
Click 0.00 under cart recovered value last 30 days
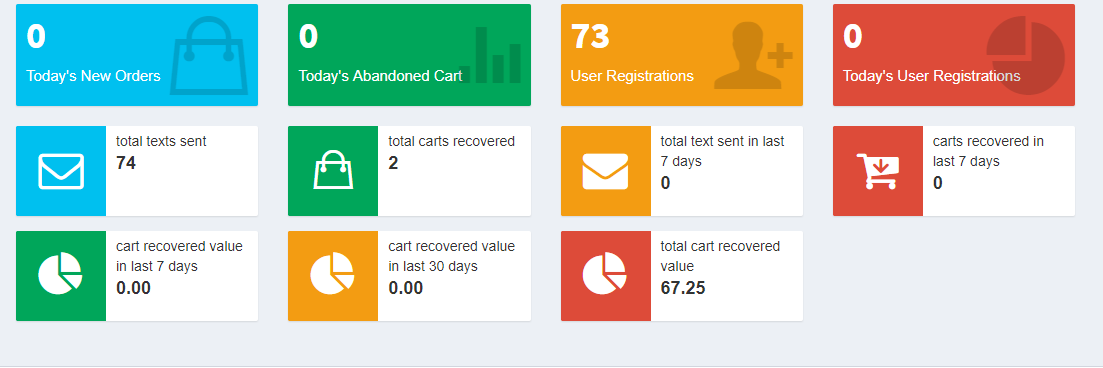click(406, 288)
